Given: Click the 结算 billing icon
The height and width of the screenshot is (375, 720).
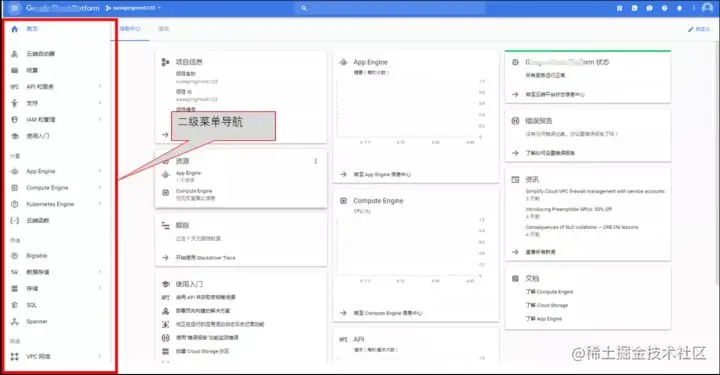Looking at the screenshot, I should 14,70.
